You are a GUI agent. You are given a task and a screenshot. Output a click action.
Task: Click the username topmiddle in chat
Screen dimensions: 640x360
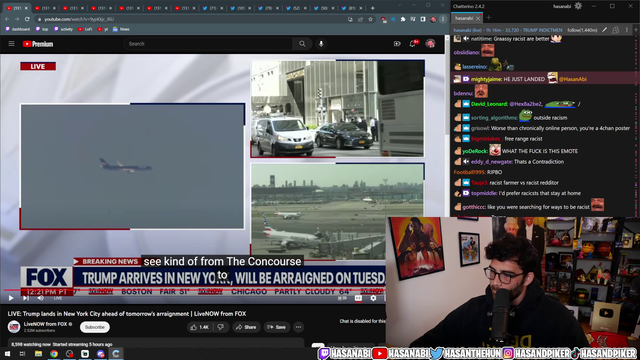(x=484, y=193)
